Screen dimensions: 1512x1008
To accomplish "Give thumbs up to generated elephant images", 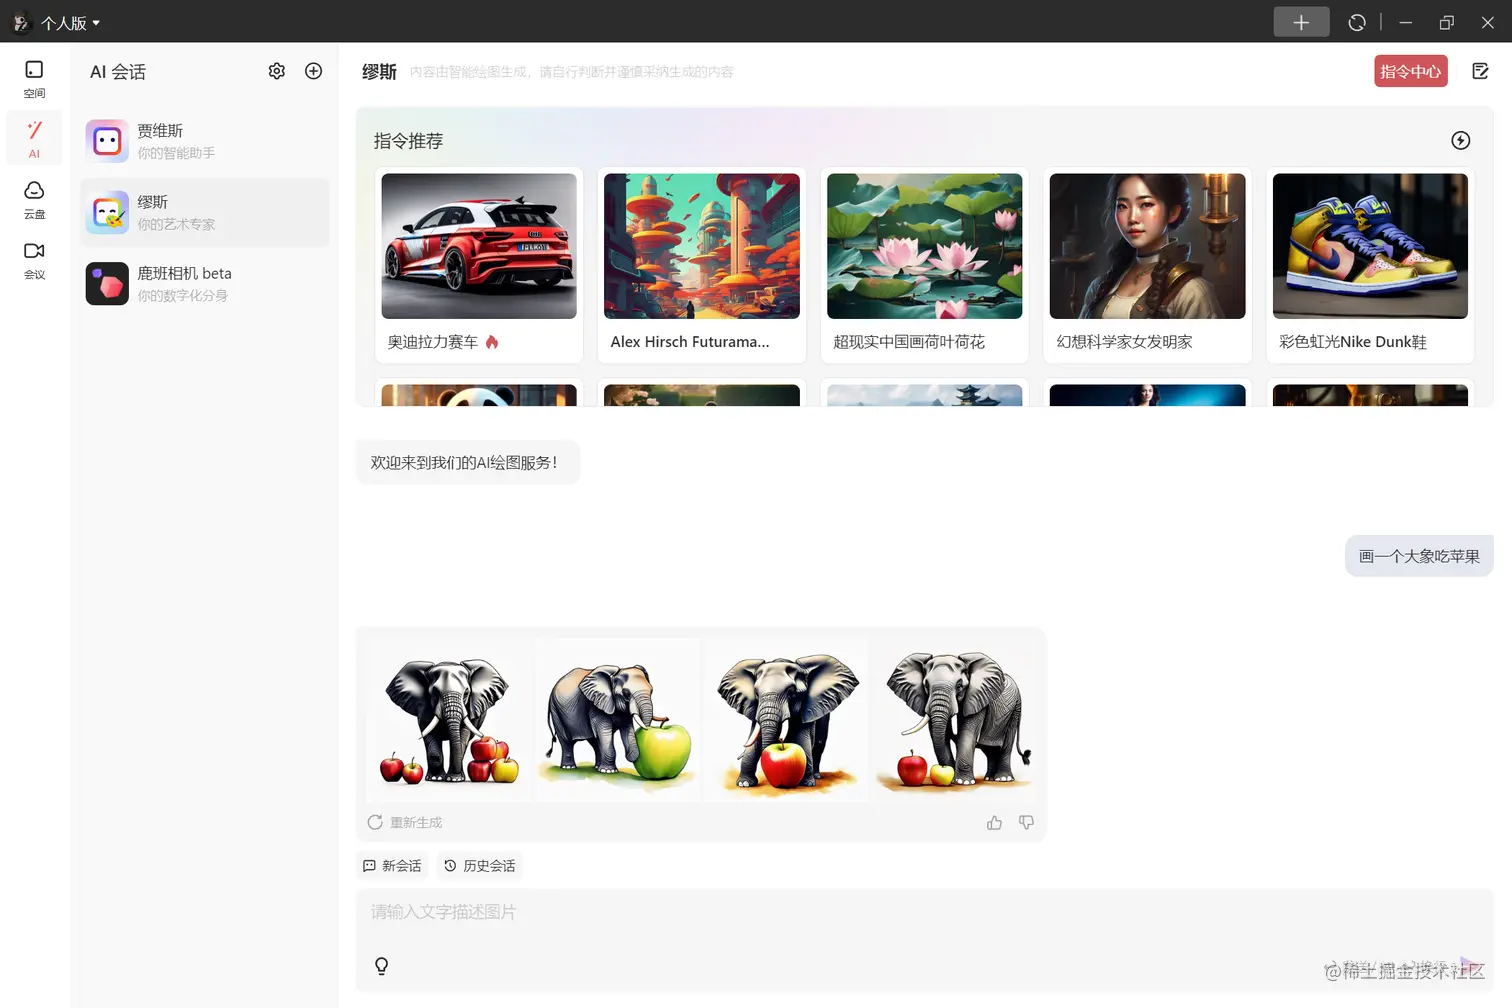I will click(x=994, y=822).
